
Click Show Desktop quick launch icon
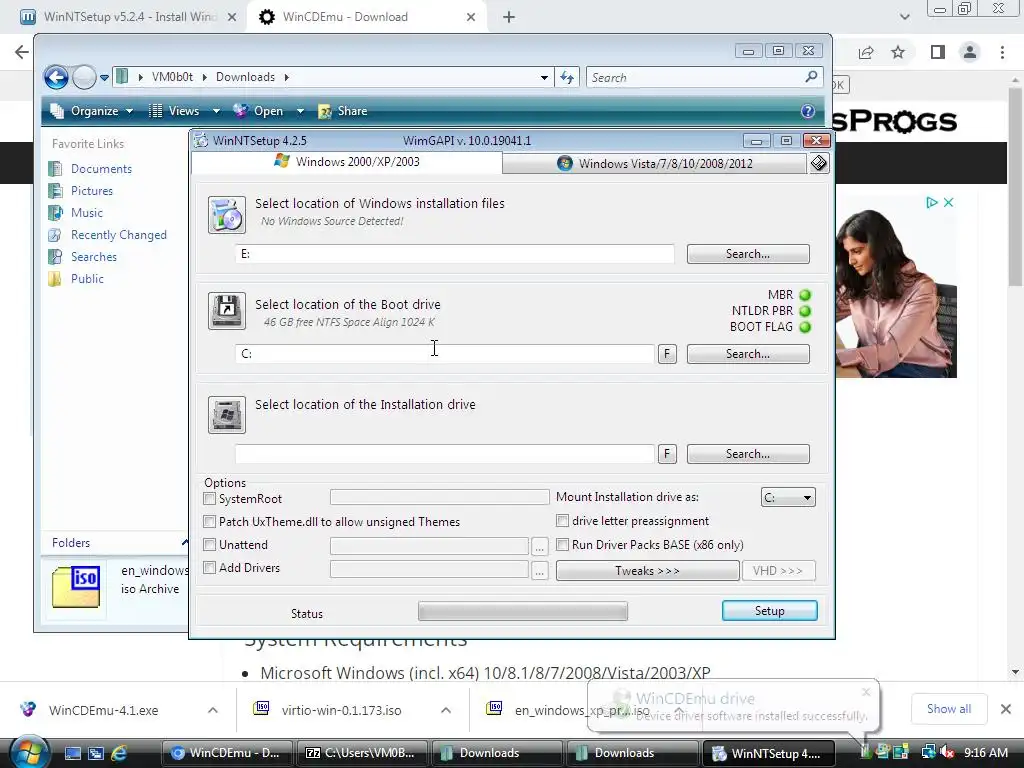tap(72, 753)
